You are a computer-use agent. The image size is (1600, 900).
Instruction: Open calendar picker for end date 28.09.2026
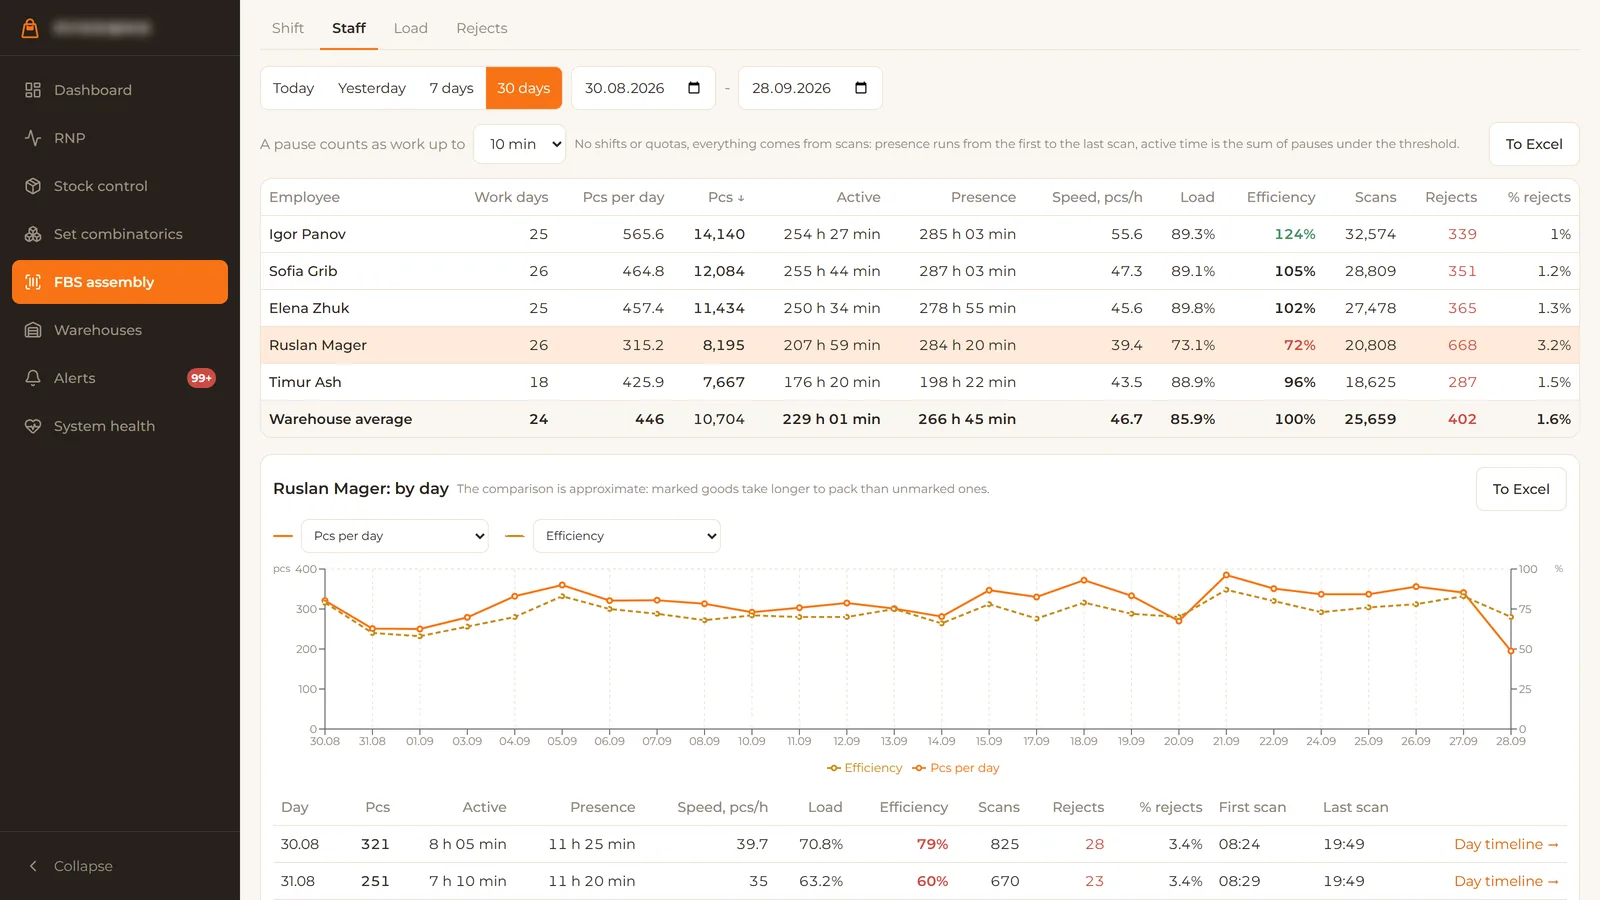pyautogui.click(x=861, y=88)
